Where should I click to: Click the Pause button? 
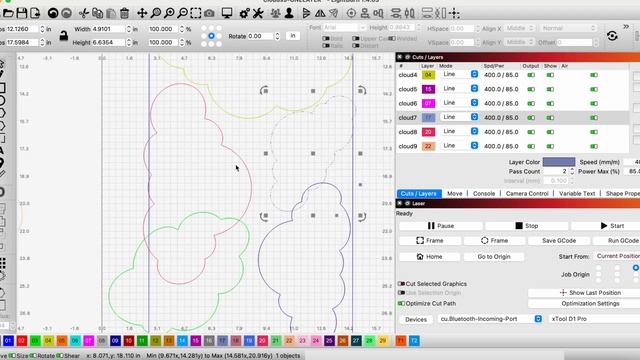point(440,226)
